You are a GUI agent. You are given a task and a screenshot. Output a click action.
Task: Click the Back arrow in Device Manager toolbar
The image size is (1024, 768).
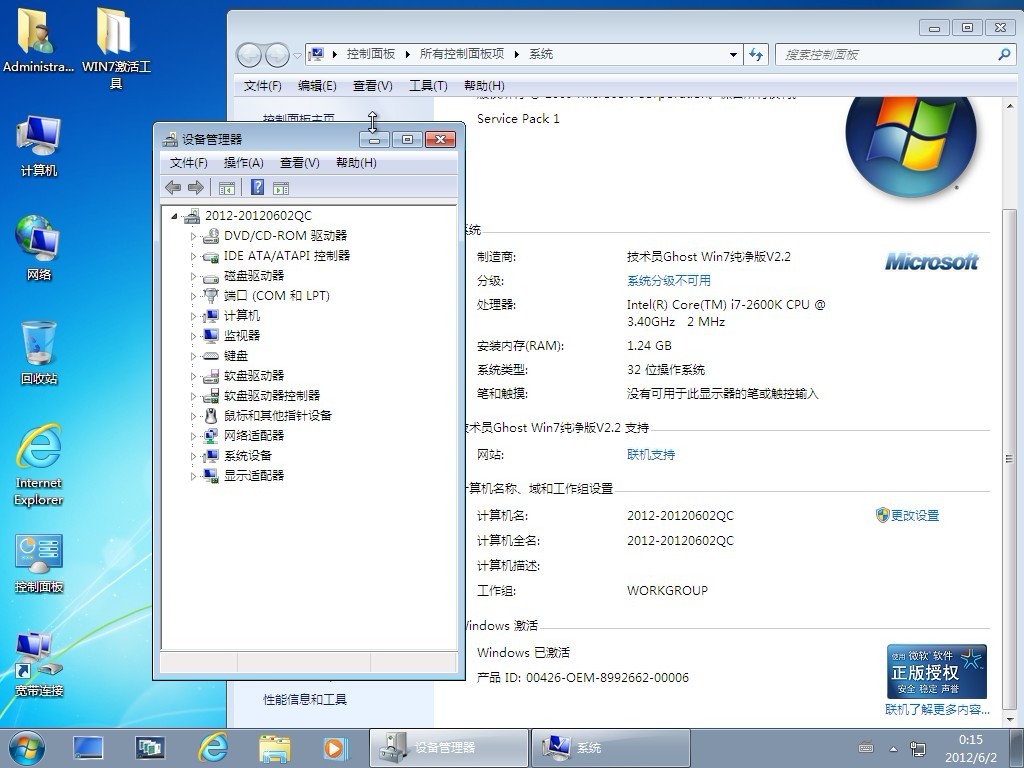173,188
